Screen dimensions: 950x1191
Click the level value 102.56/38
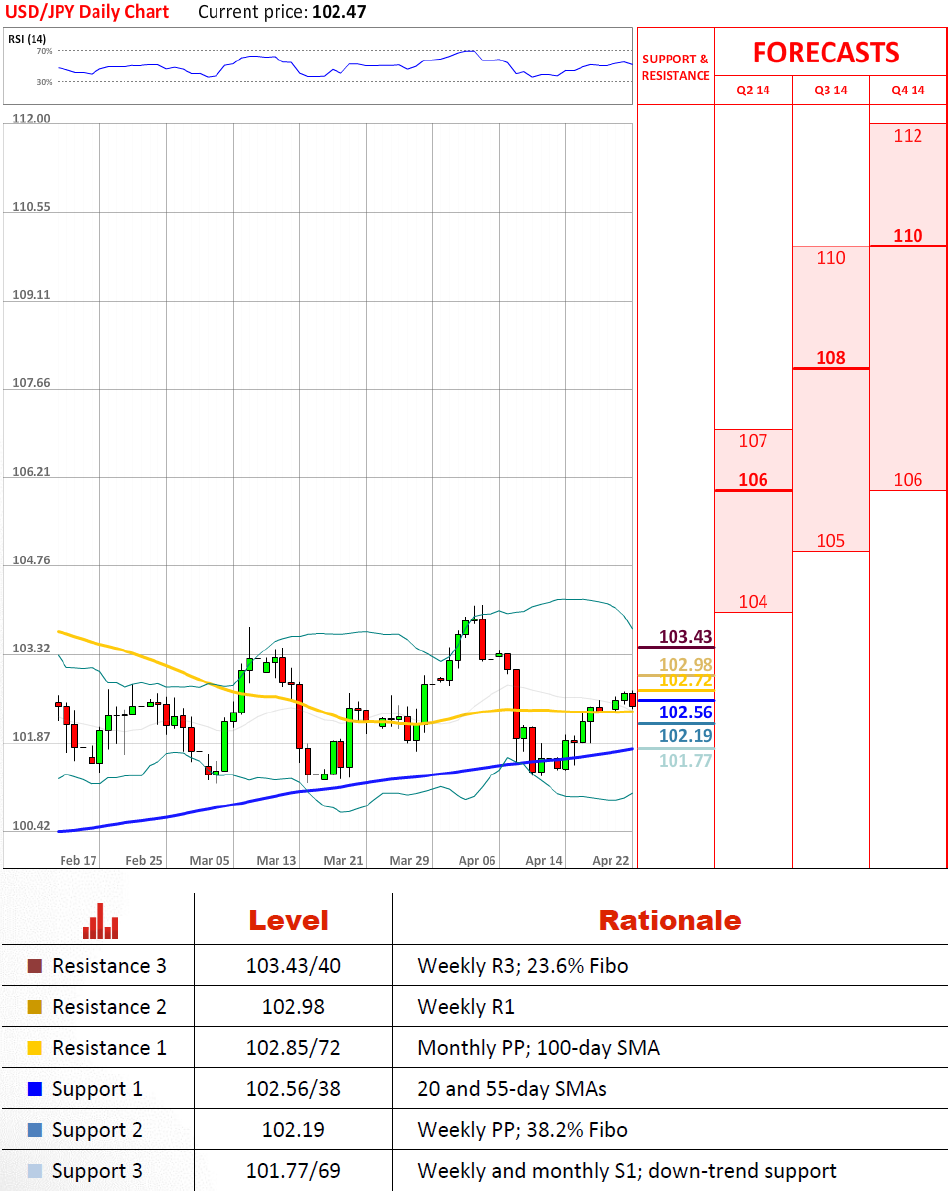(293, 1089)
